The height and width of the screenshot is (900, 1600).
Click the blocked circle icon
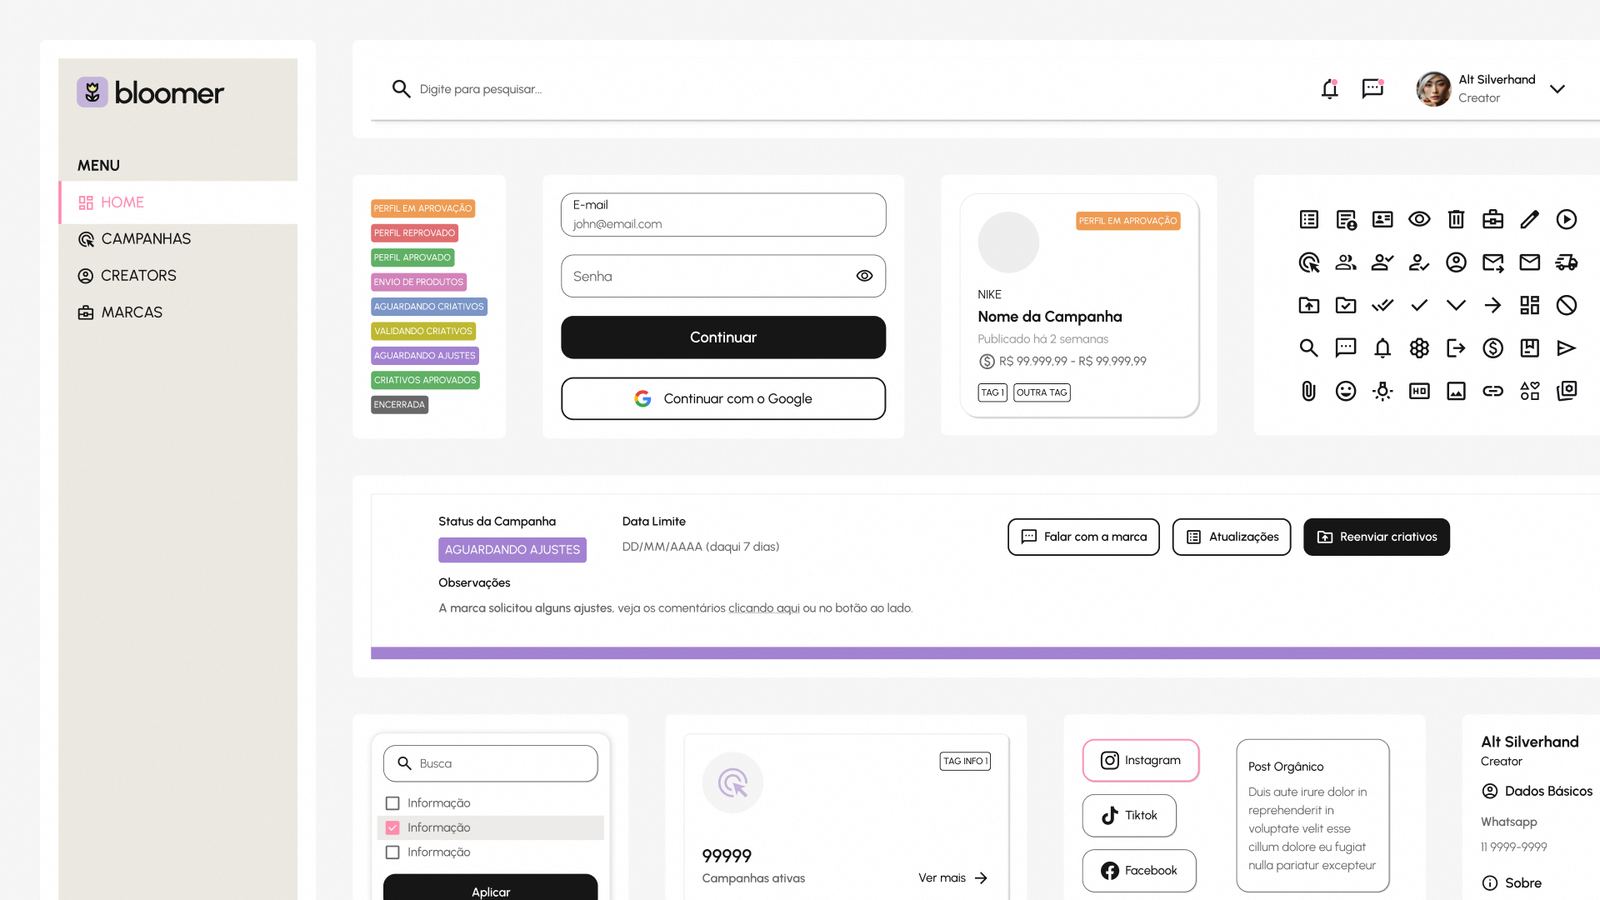click(x=1567, y=305)
